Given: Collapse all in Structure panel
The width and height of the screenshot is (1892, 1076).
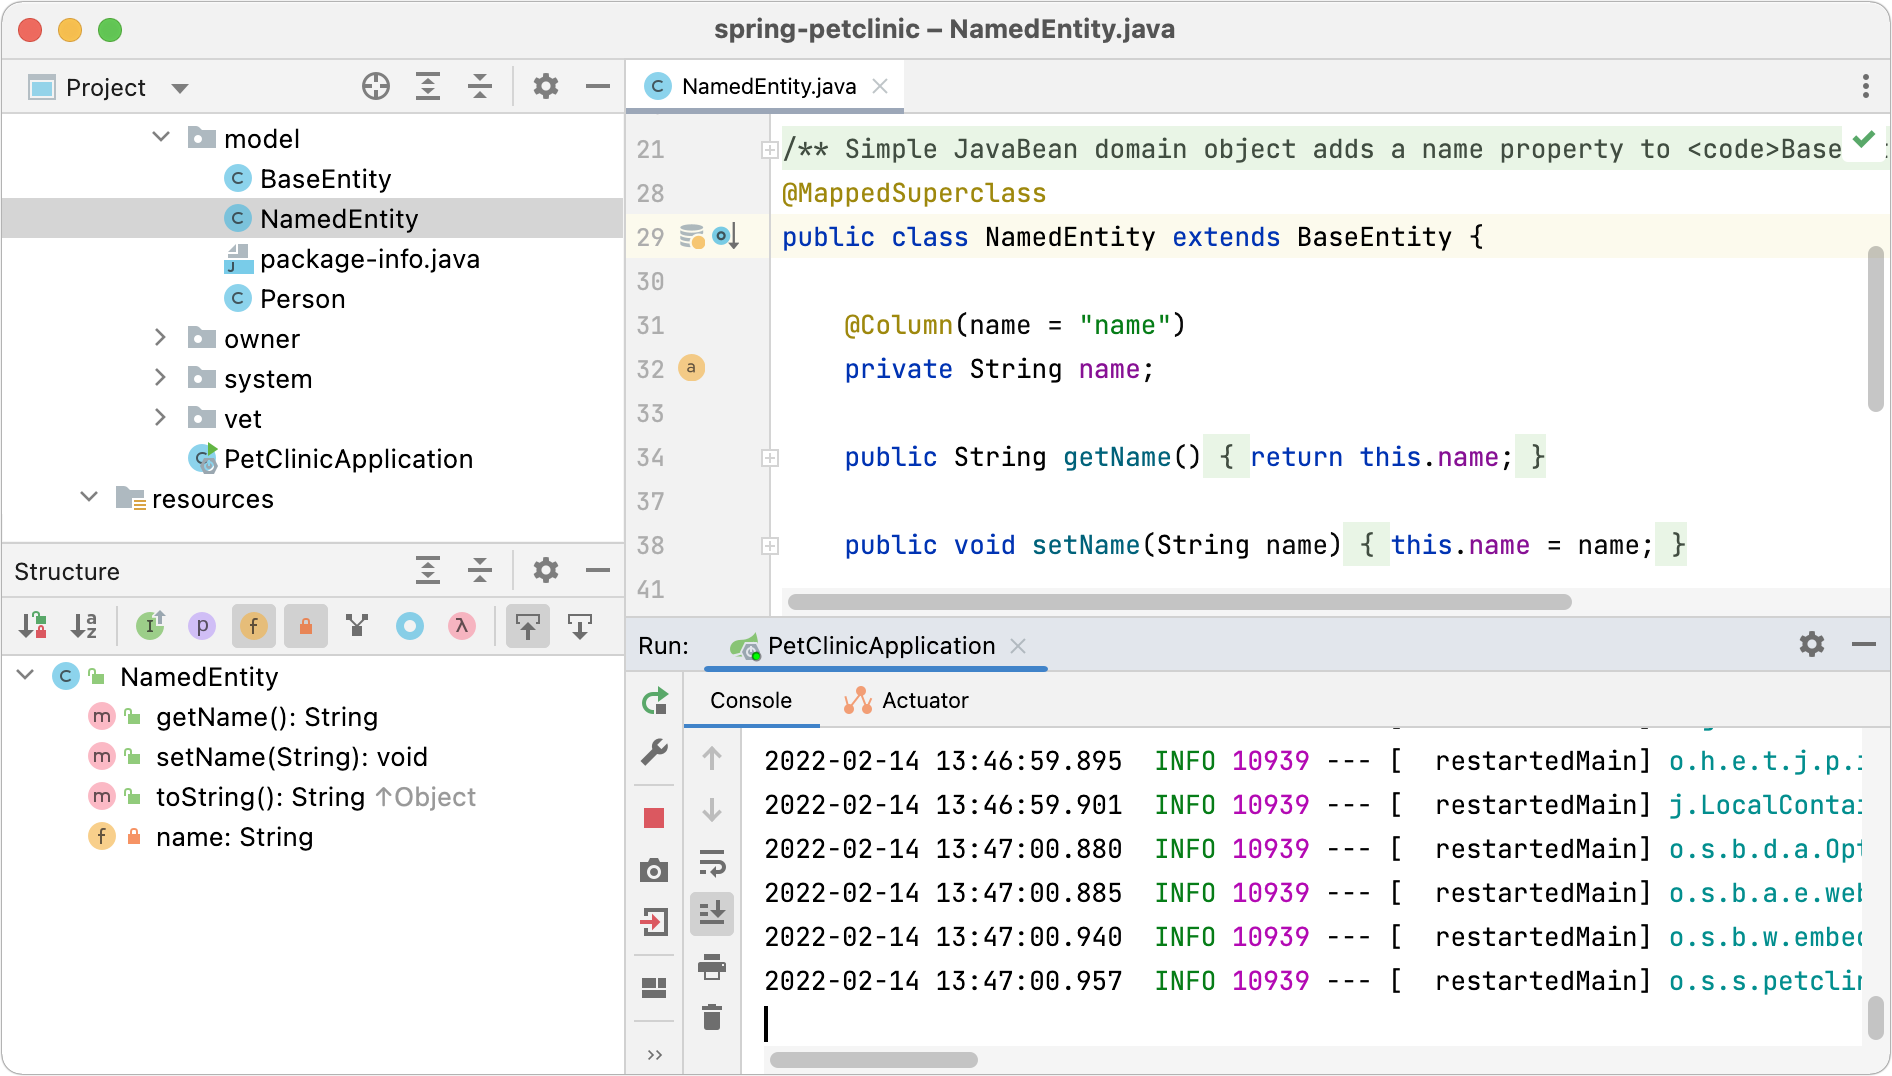Looking at the screenshot, I should pos(480,571).
